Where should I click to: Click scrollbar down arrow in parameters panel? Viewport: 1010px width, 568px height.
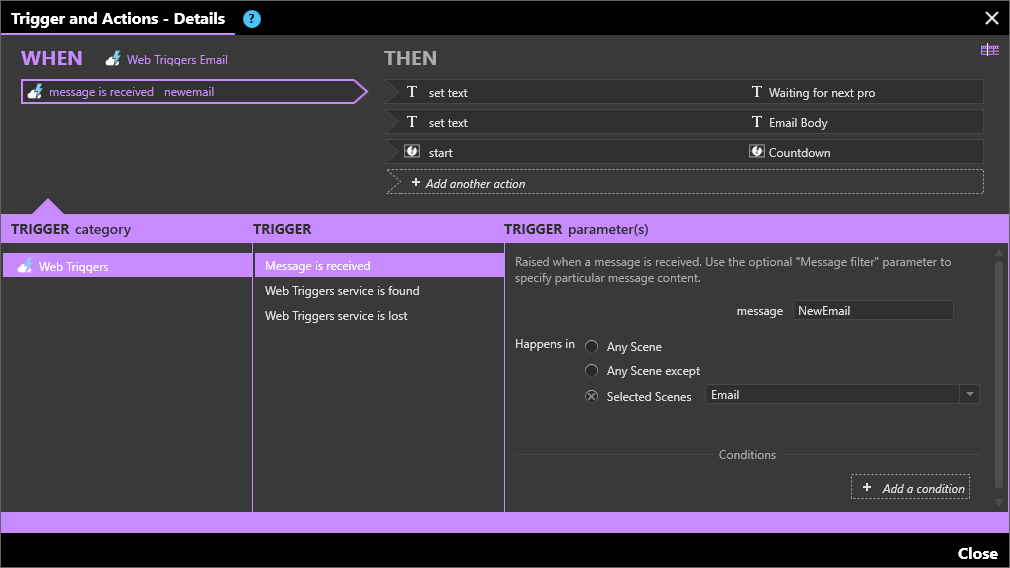tap(999, 502)
